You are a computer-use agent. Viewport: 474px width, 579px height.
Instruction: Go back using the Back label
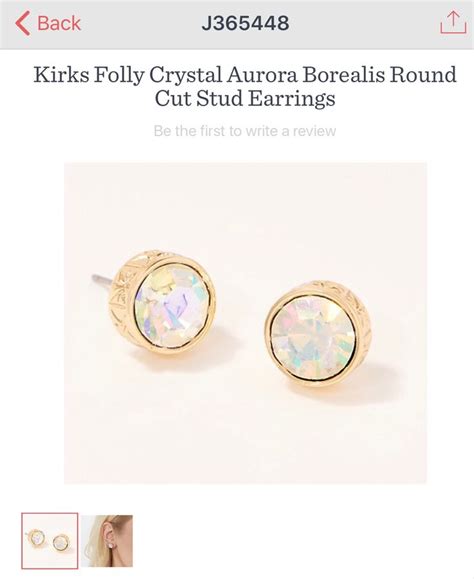[x=59, y=23]
